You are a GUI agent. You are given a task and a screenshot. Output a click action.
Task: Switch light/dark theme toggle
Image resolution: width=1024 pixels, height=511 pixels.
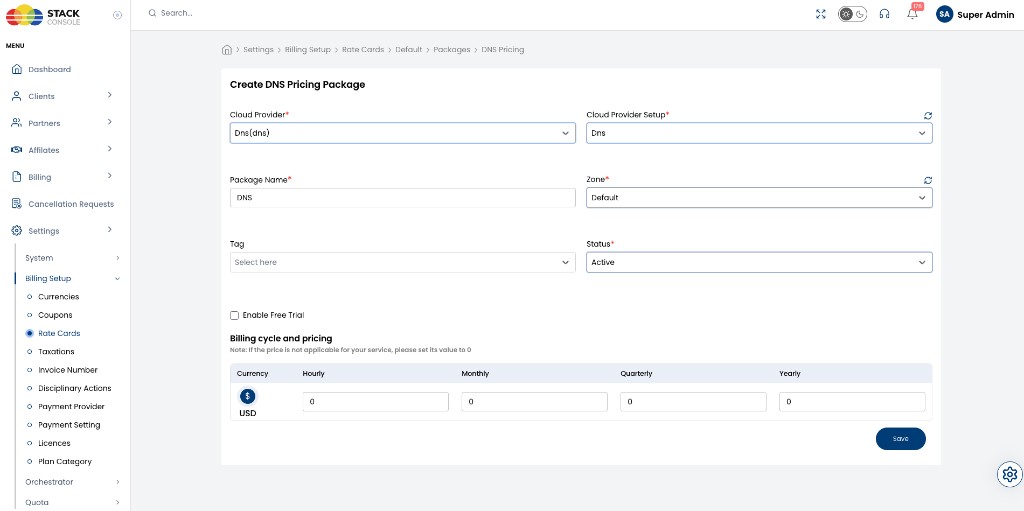pos(852,14)
